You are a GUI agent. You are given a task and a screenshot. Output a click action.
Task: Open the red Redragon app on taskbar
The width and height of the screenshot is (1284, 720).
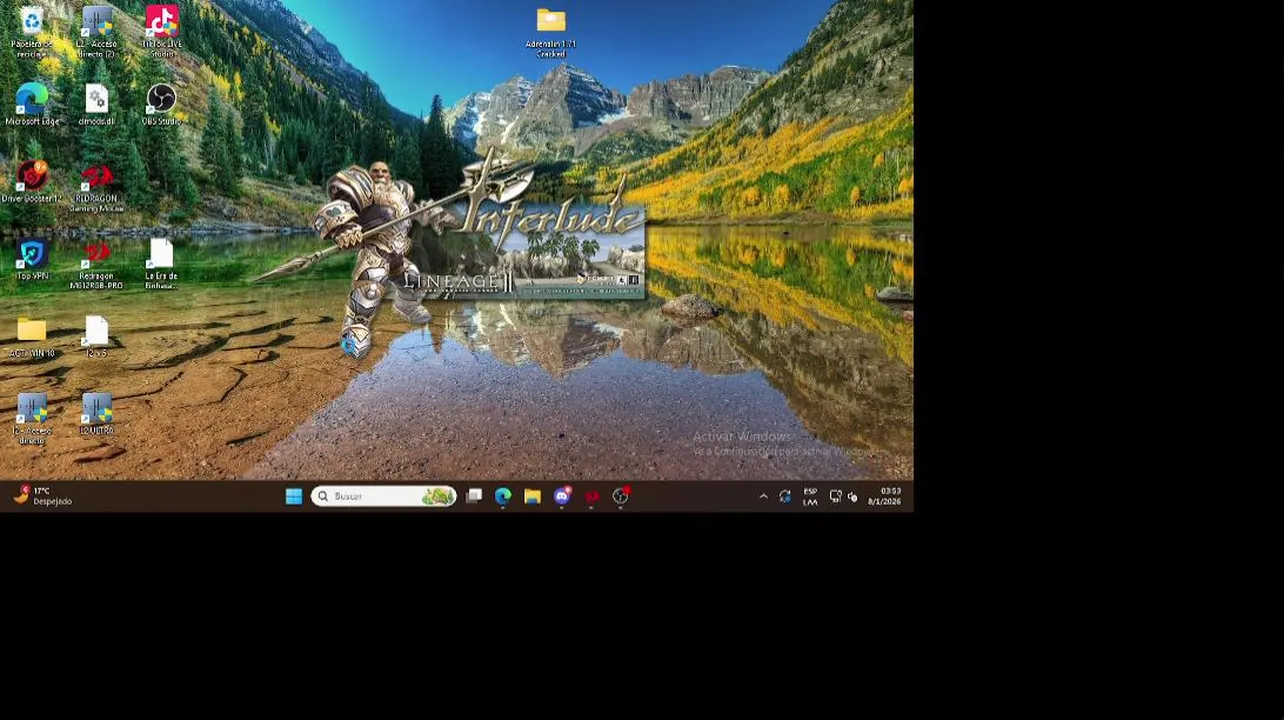click(591, 496)
